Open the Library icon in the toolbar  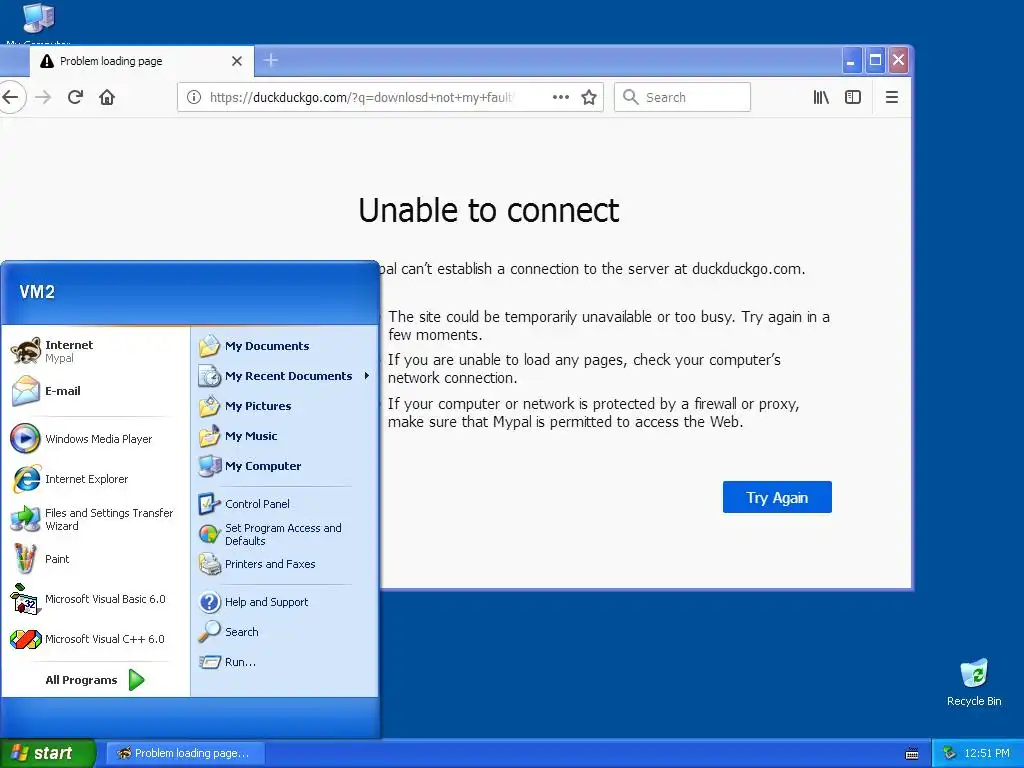point(821,97)
